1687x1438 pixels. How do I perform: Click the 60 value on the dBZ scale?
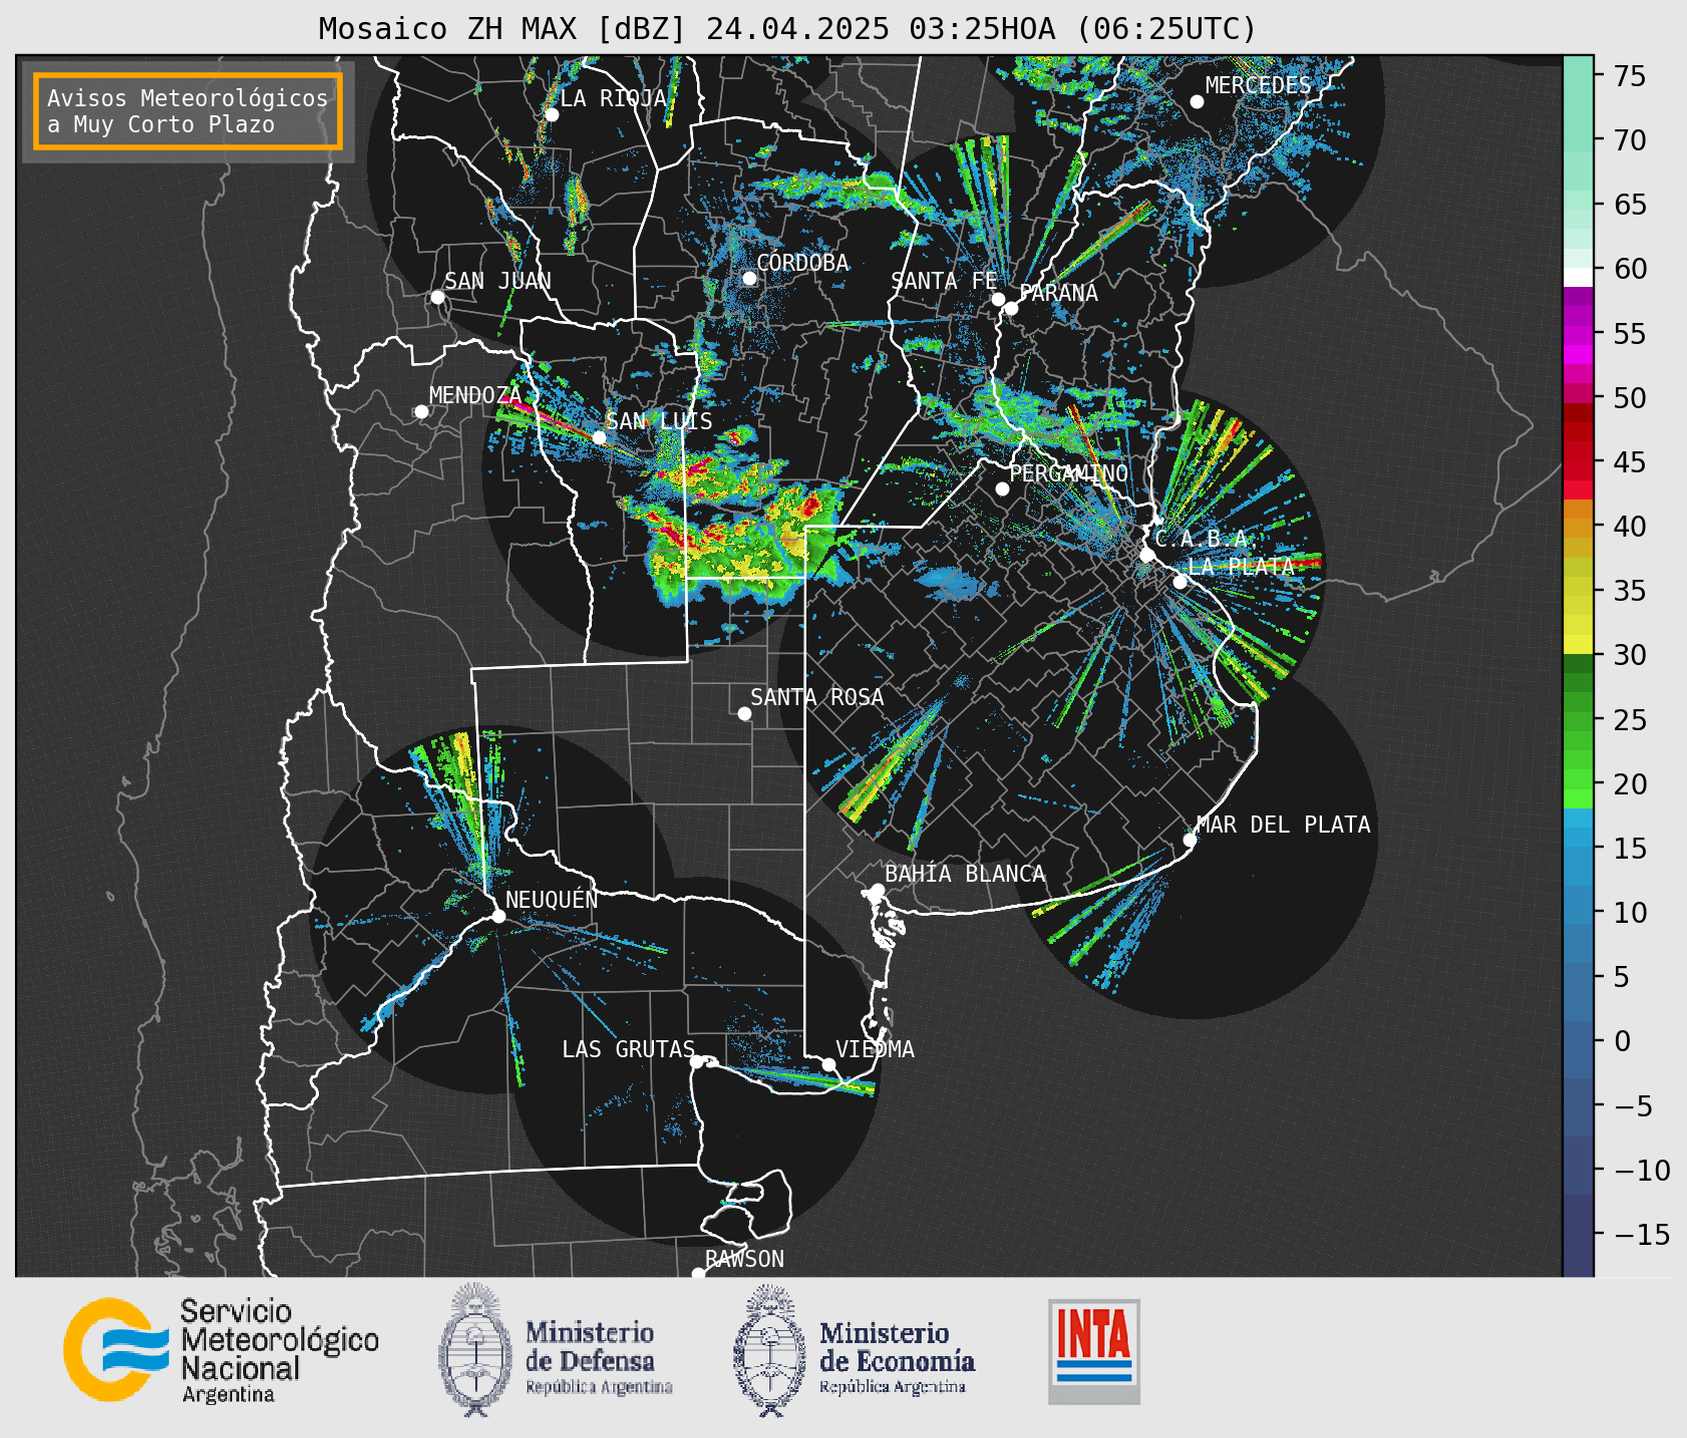tap(1629, 269)
